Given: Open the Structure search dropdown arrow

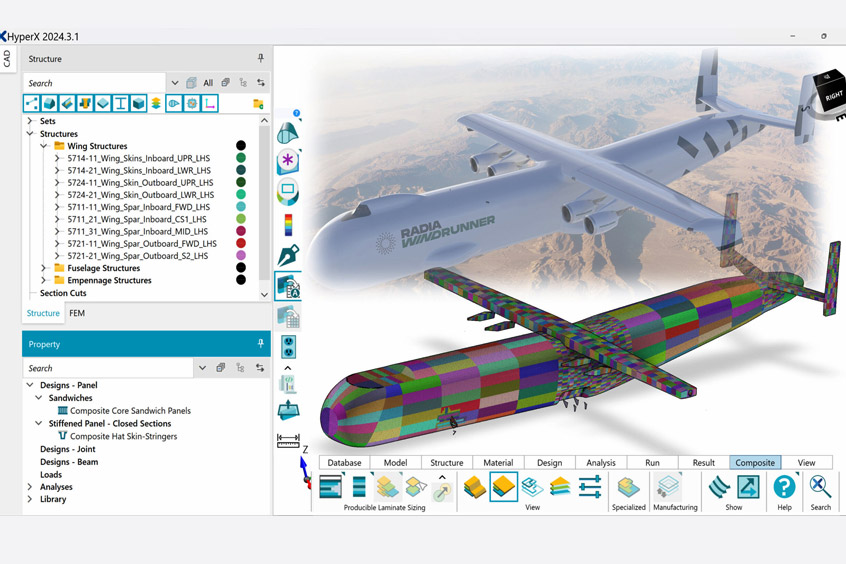Looking at the screenshot, I should pos(175,83).
